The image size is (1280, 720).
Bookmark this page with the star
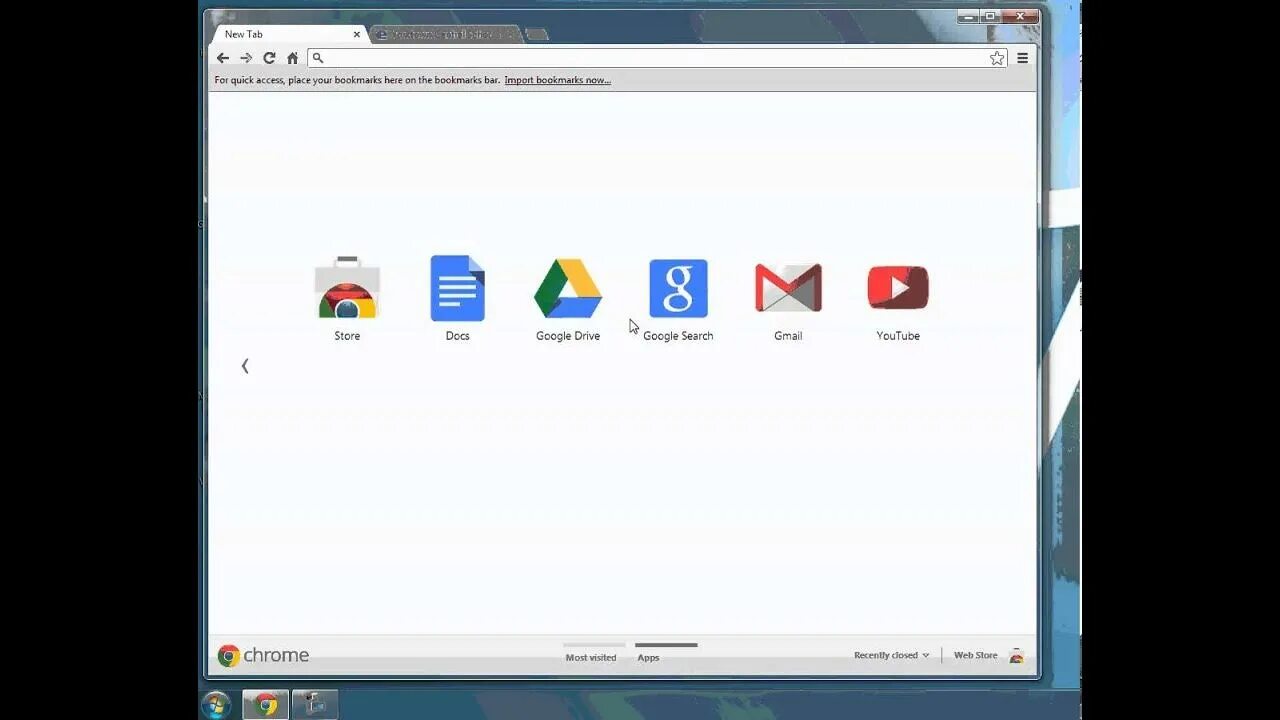tap(997, 58)
